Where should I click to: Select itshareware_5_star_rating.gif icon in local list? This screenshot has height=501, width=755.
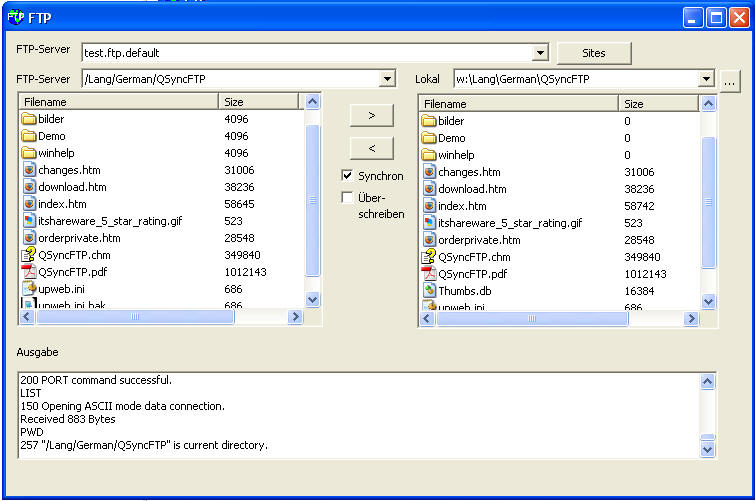coord(429,223)
